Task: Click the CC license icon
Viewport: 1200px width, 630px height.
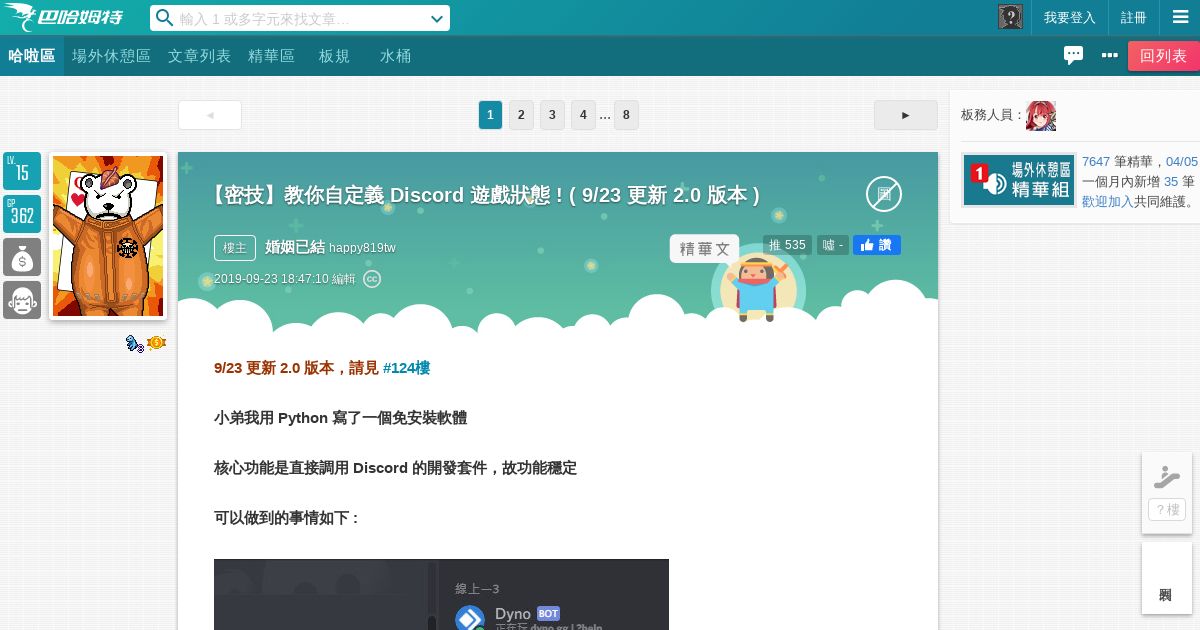Action: (372, 279)
